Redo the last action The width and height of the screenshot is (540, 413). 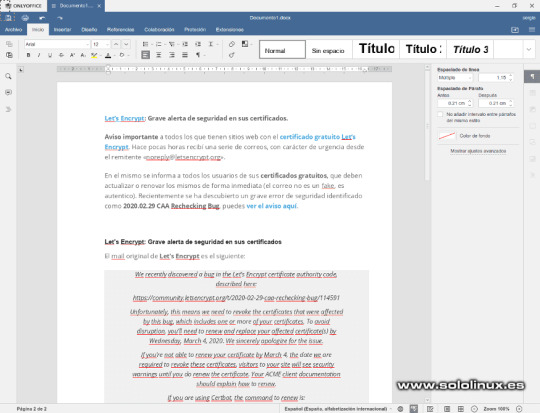click(60, 18)
